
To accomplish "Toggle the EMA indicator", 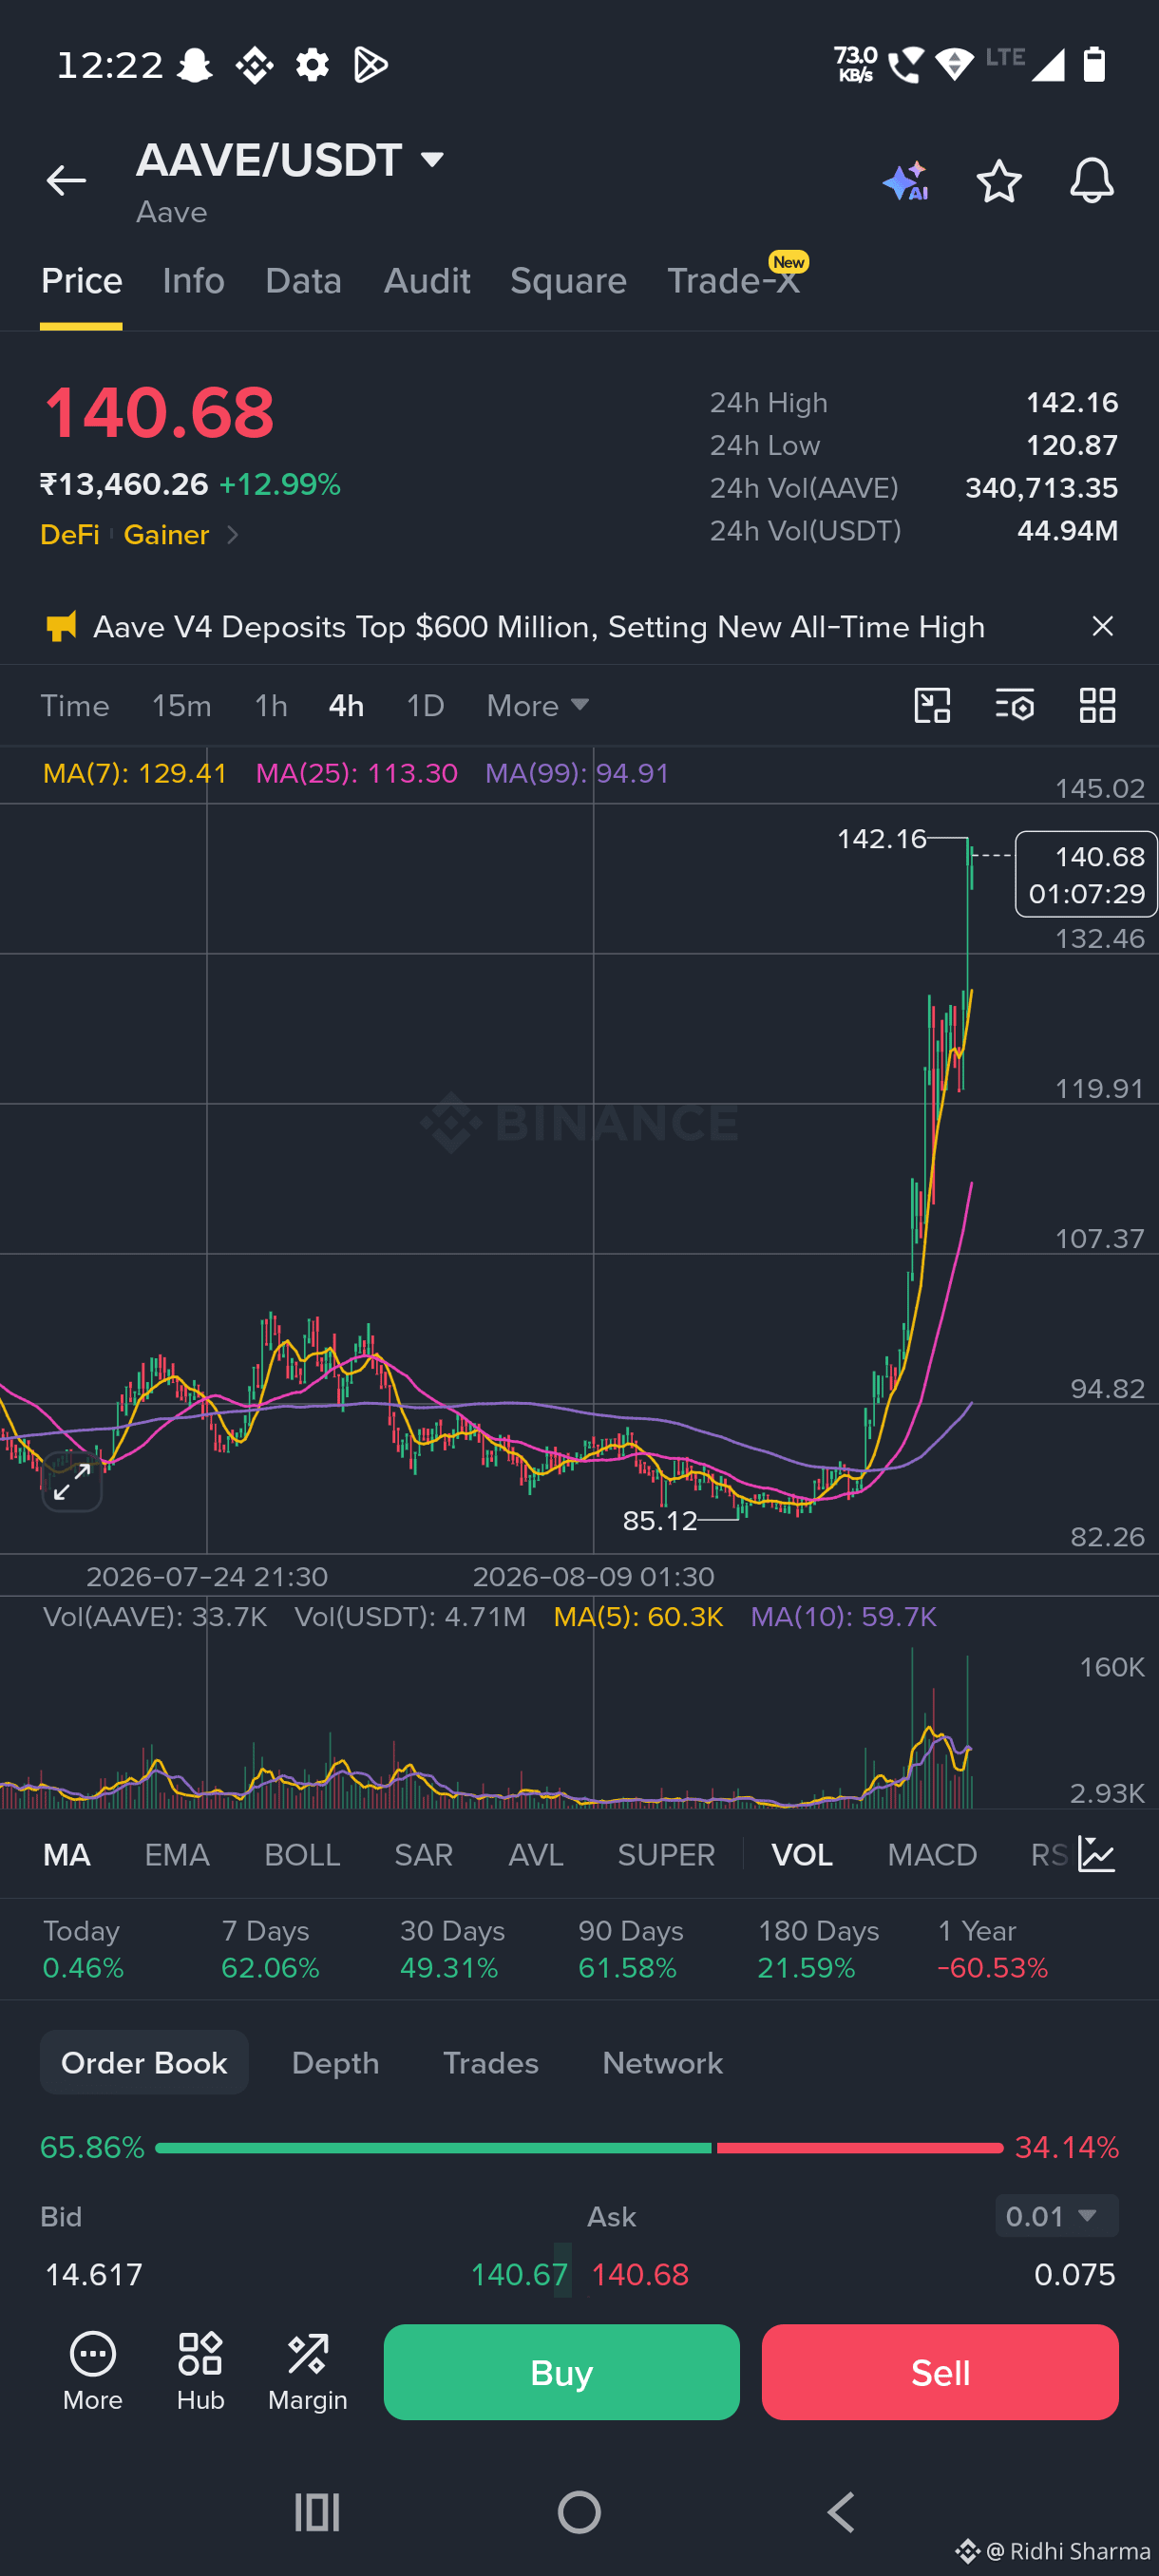I will [177, 1854].
